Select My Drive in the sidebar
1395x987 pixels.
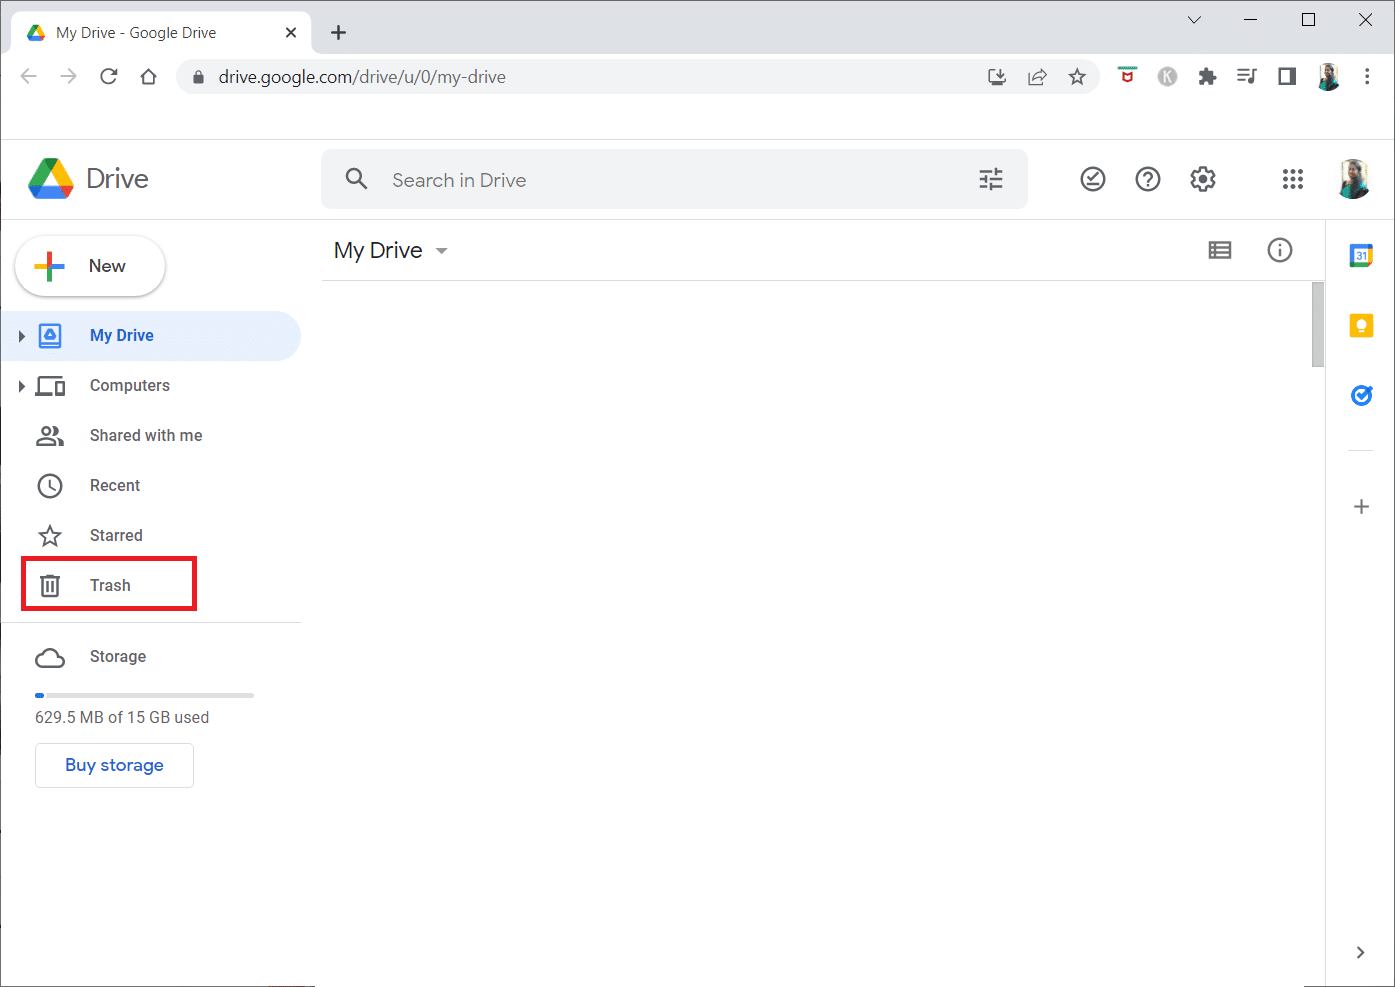[151, 336]
